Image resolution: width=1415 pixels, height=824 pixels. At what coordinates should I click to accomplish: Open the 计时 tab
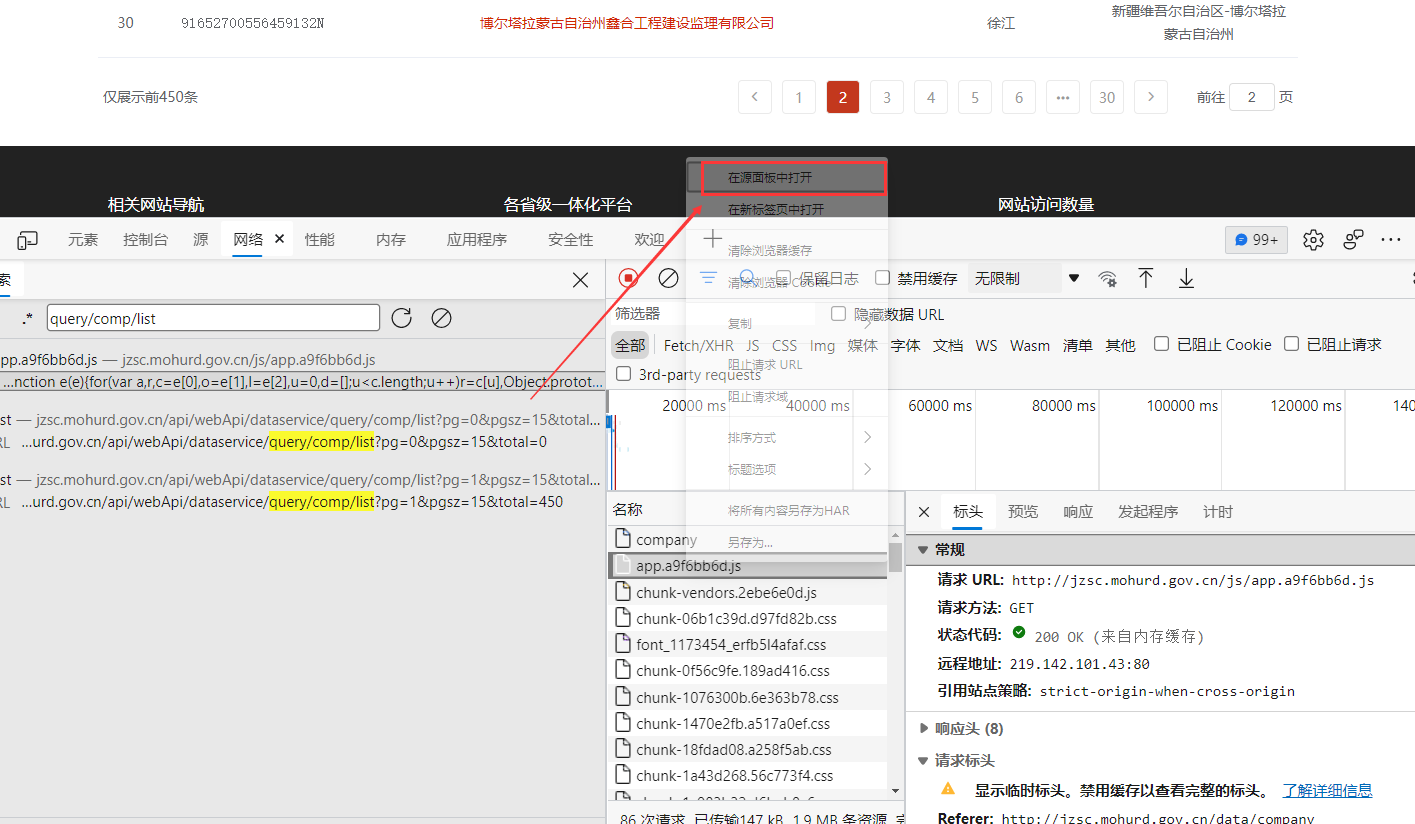[x=1218, y=512]
